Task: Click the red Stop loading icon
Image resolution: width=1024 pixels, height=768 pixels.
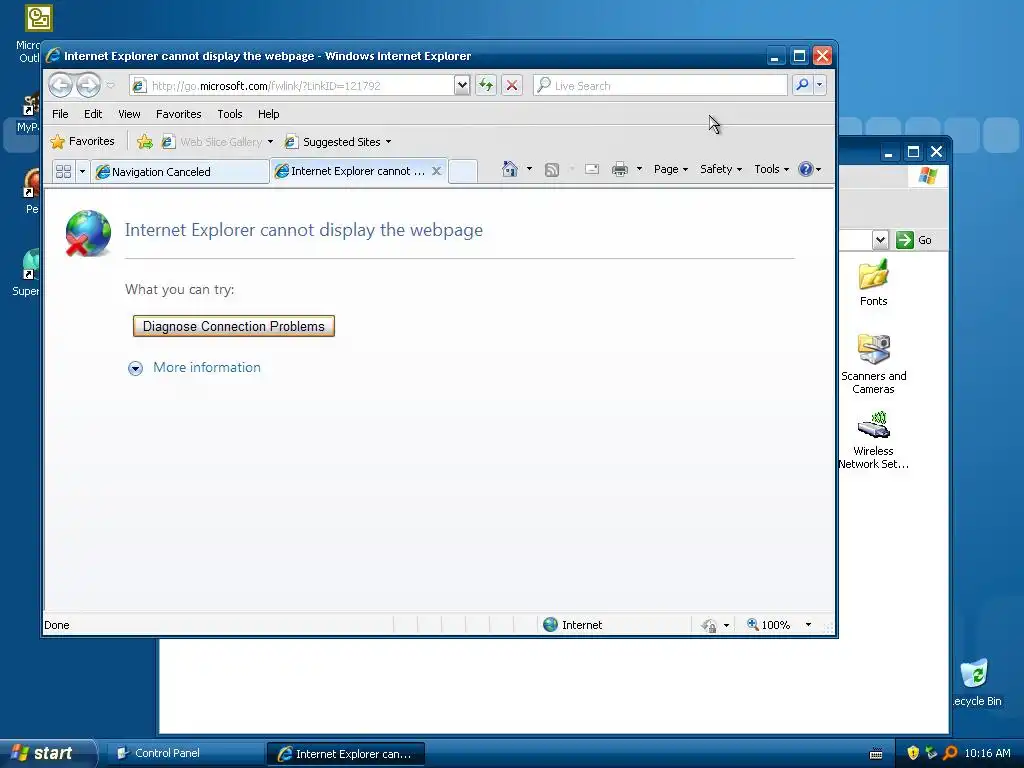Action: (512, 86)
